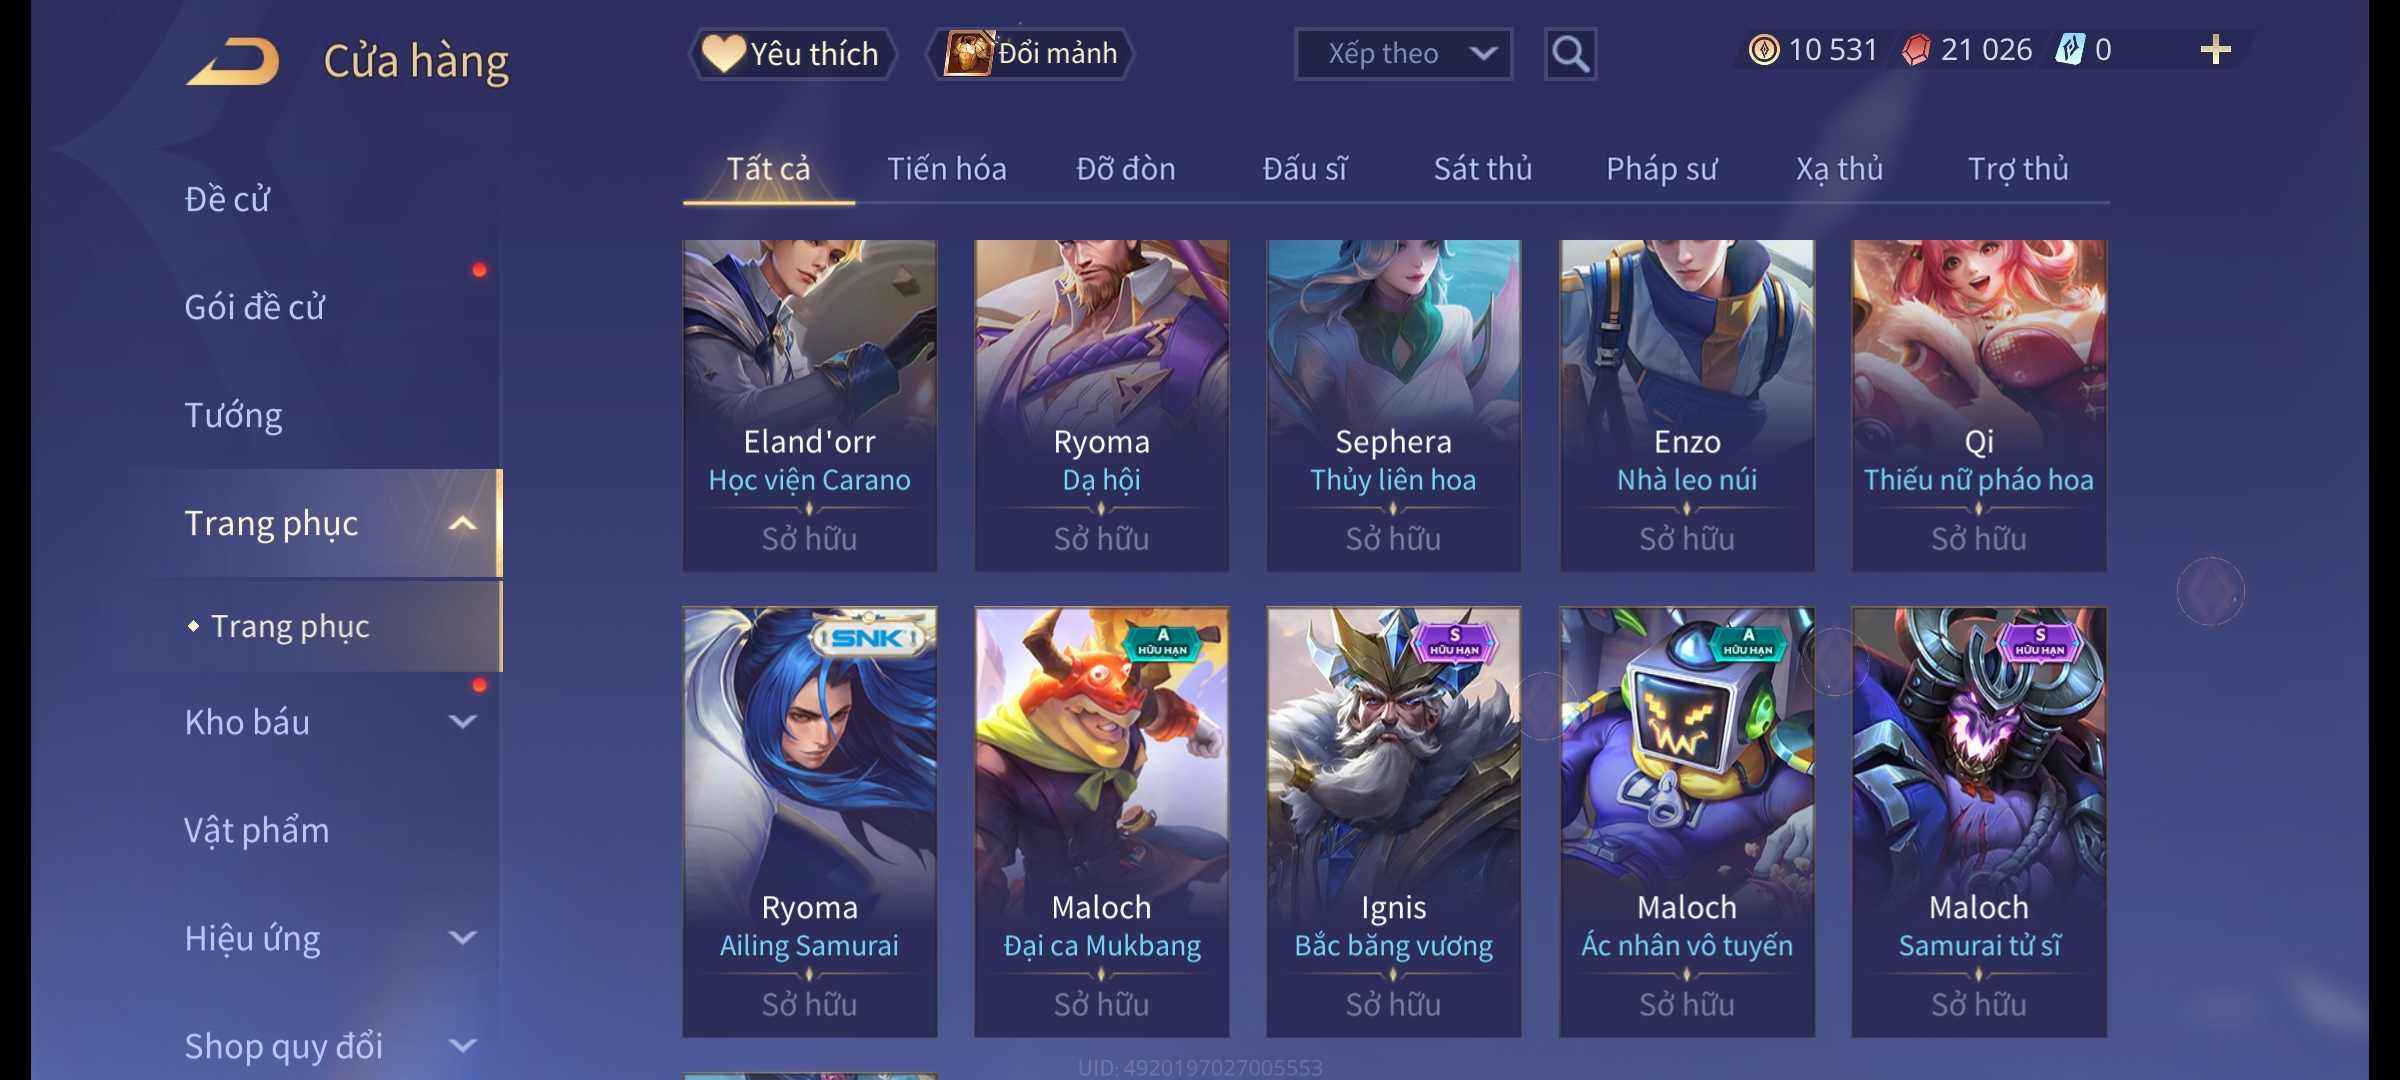Tap the golden back arrow icon
This screenshot has width=2400, height=1080.
233,62
